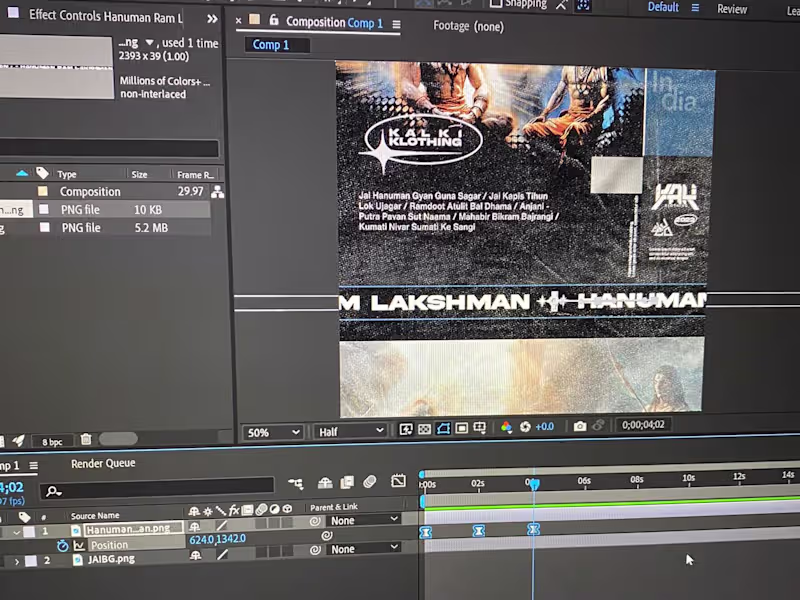Open the show channel color icon
800x600 pixels.
pyautogui.click(x=506, y=427)
